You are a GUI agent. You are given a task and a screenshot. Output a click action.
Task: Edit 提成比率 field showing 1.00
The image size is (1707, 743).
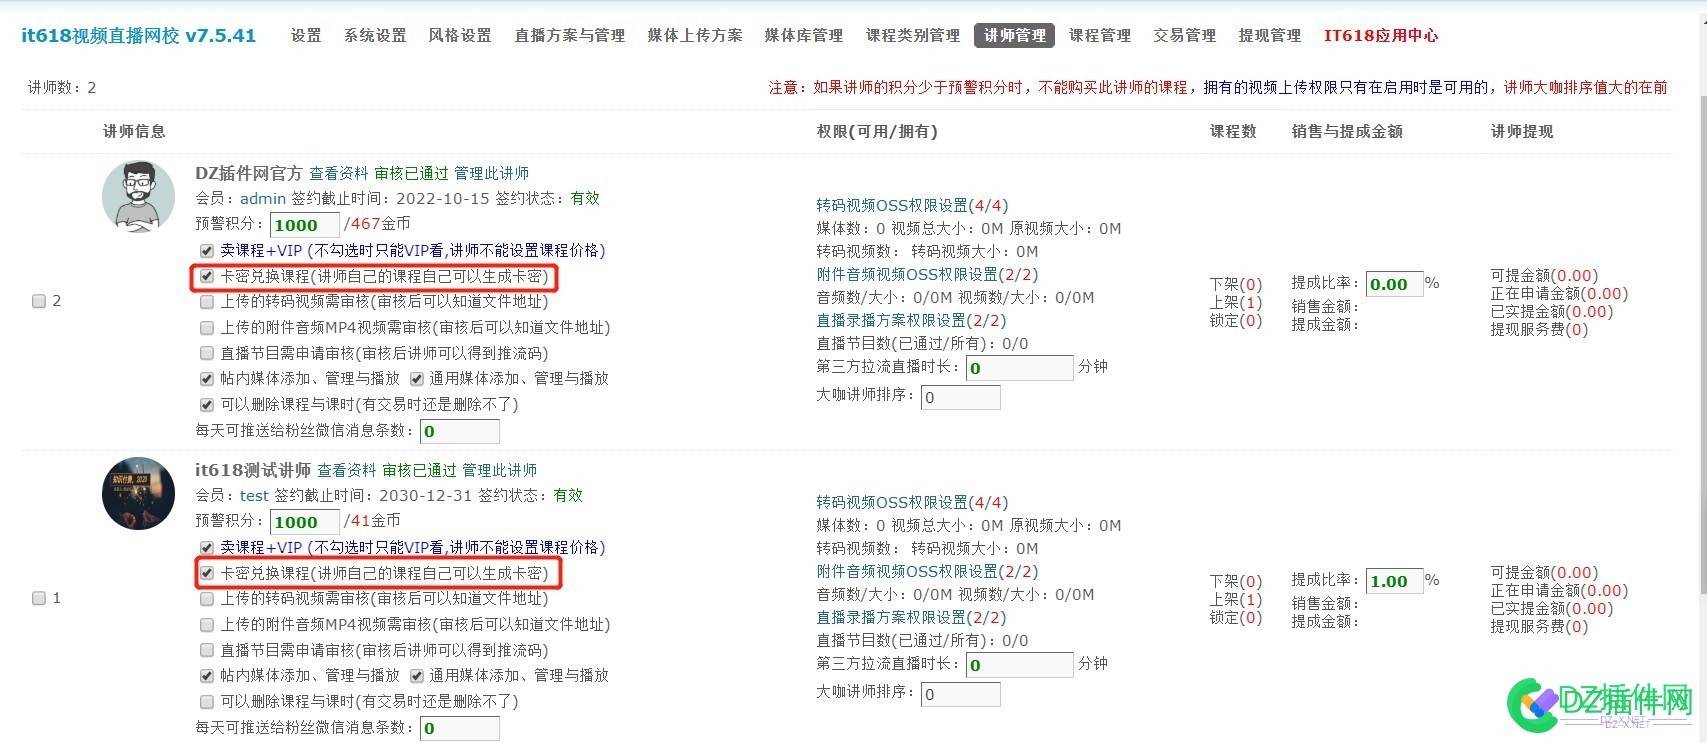pyautogui.click(x=1394, y=581)
